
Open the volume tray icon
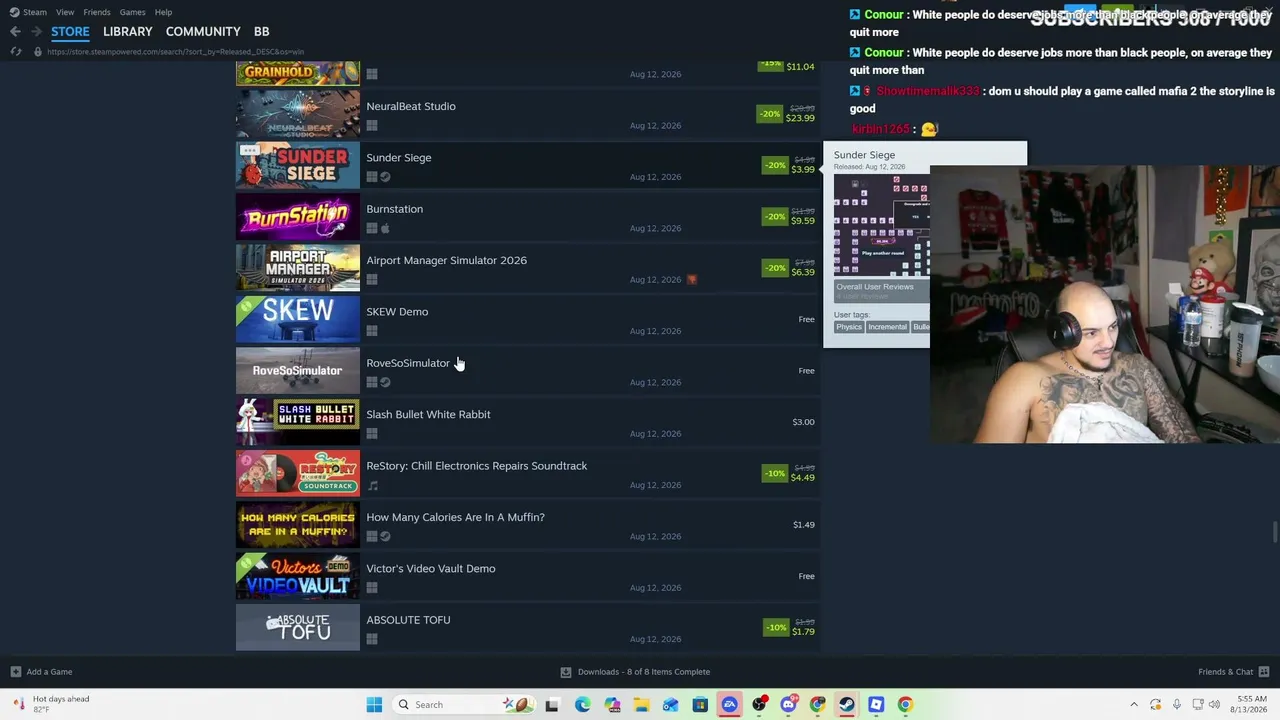1215,705
